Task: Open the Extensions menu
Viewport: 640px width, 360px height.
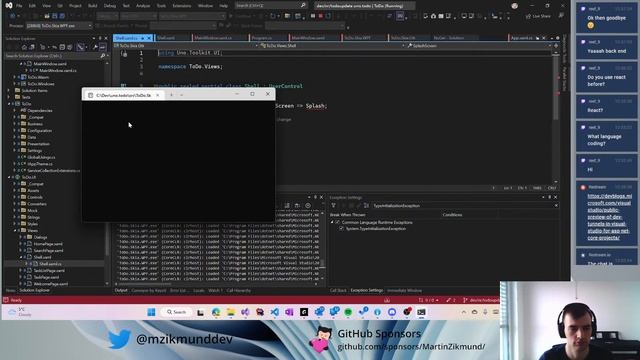Action: coord(182,6)
